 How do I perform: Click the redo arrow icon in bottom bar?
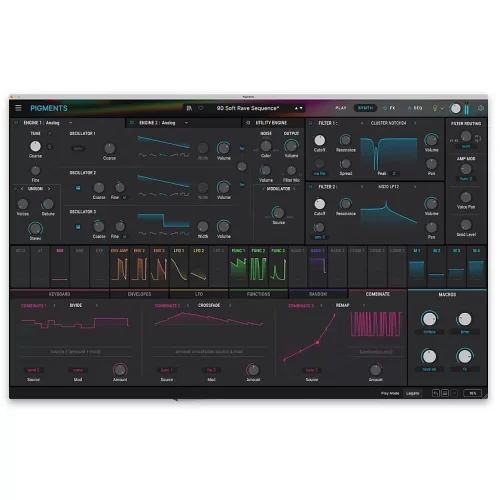click(x=454, y=393)
